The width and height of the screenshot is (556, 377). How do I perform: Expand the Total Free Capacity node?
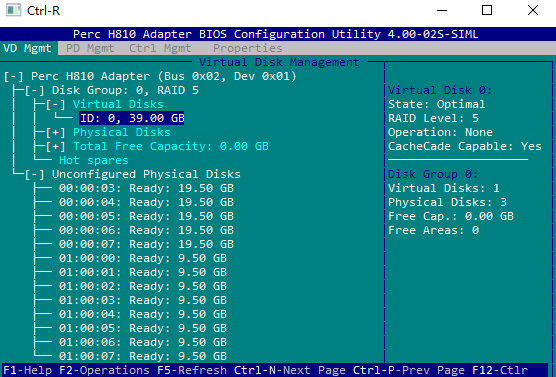coord(55,146)
